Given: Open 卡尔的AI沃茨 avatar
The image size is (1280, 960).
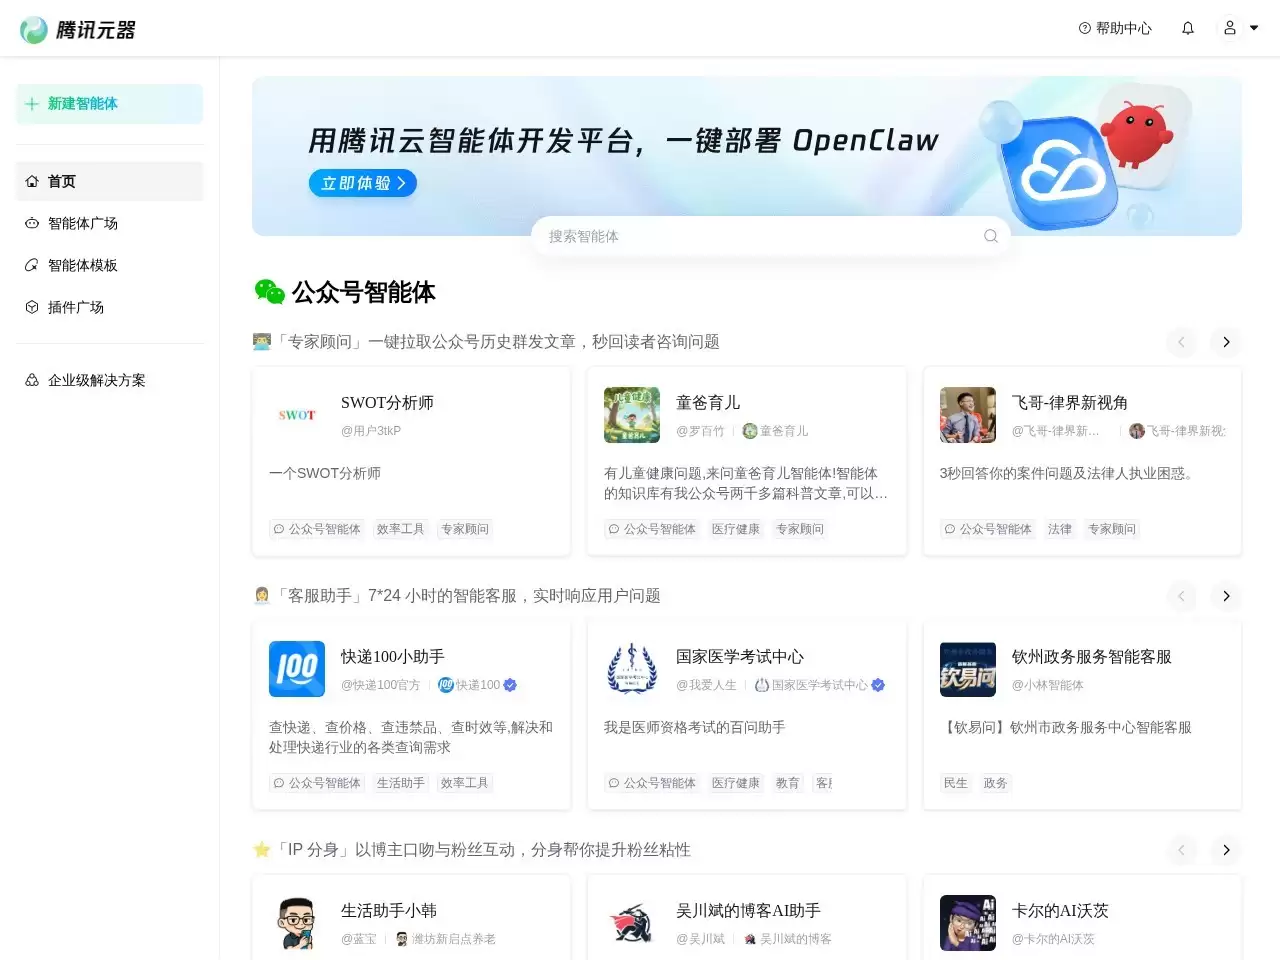Looking at the screenshot, I should [x=968, y=923].
